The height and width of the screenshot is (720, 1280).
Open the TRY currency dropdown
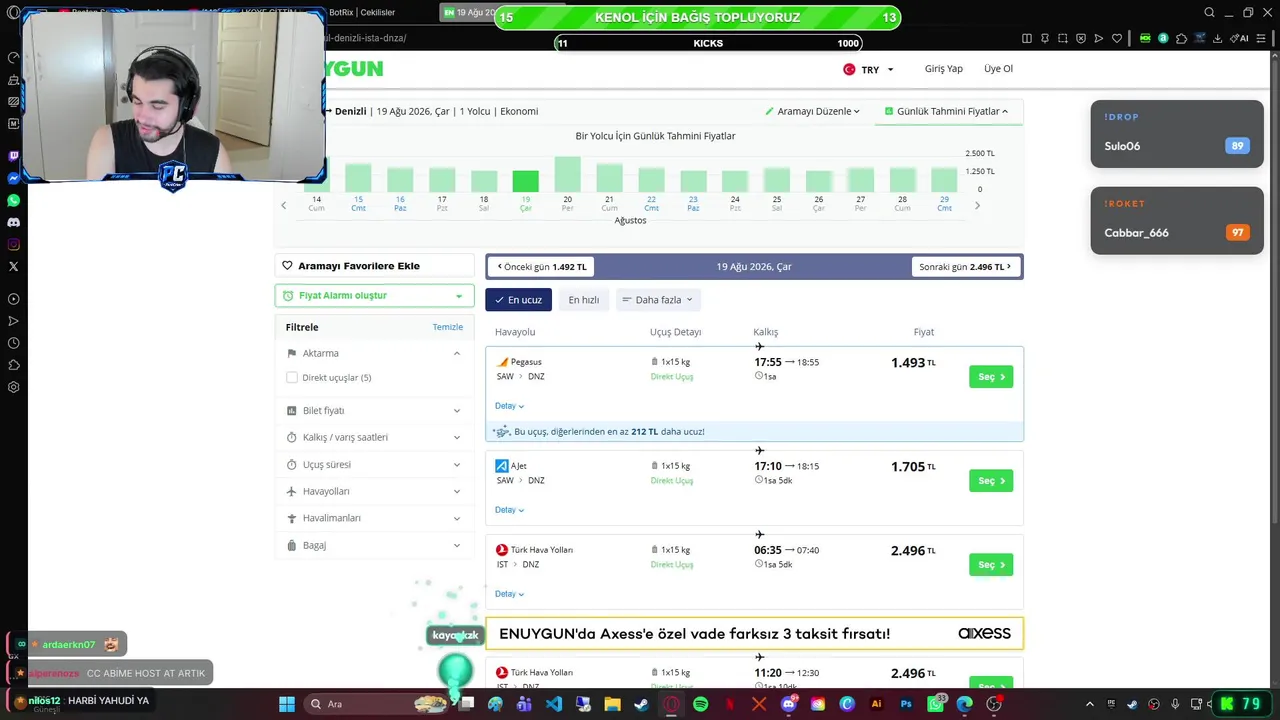click(868, 70)
